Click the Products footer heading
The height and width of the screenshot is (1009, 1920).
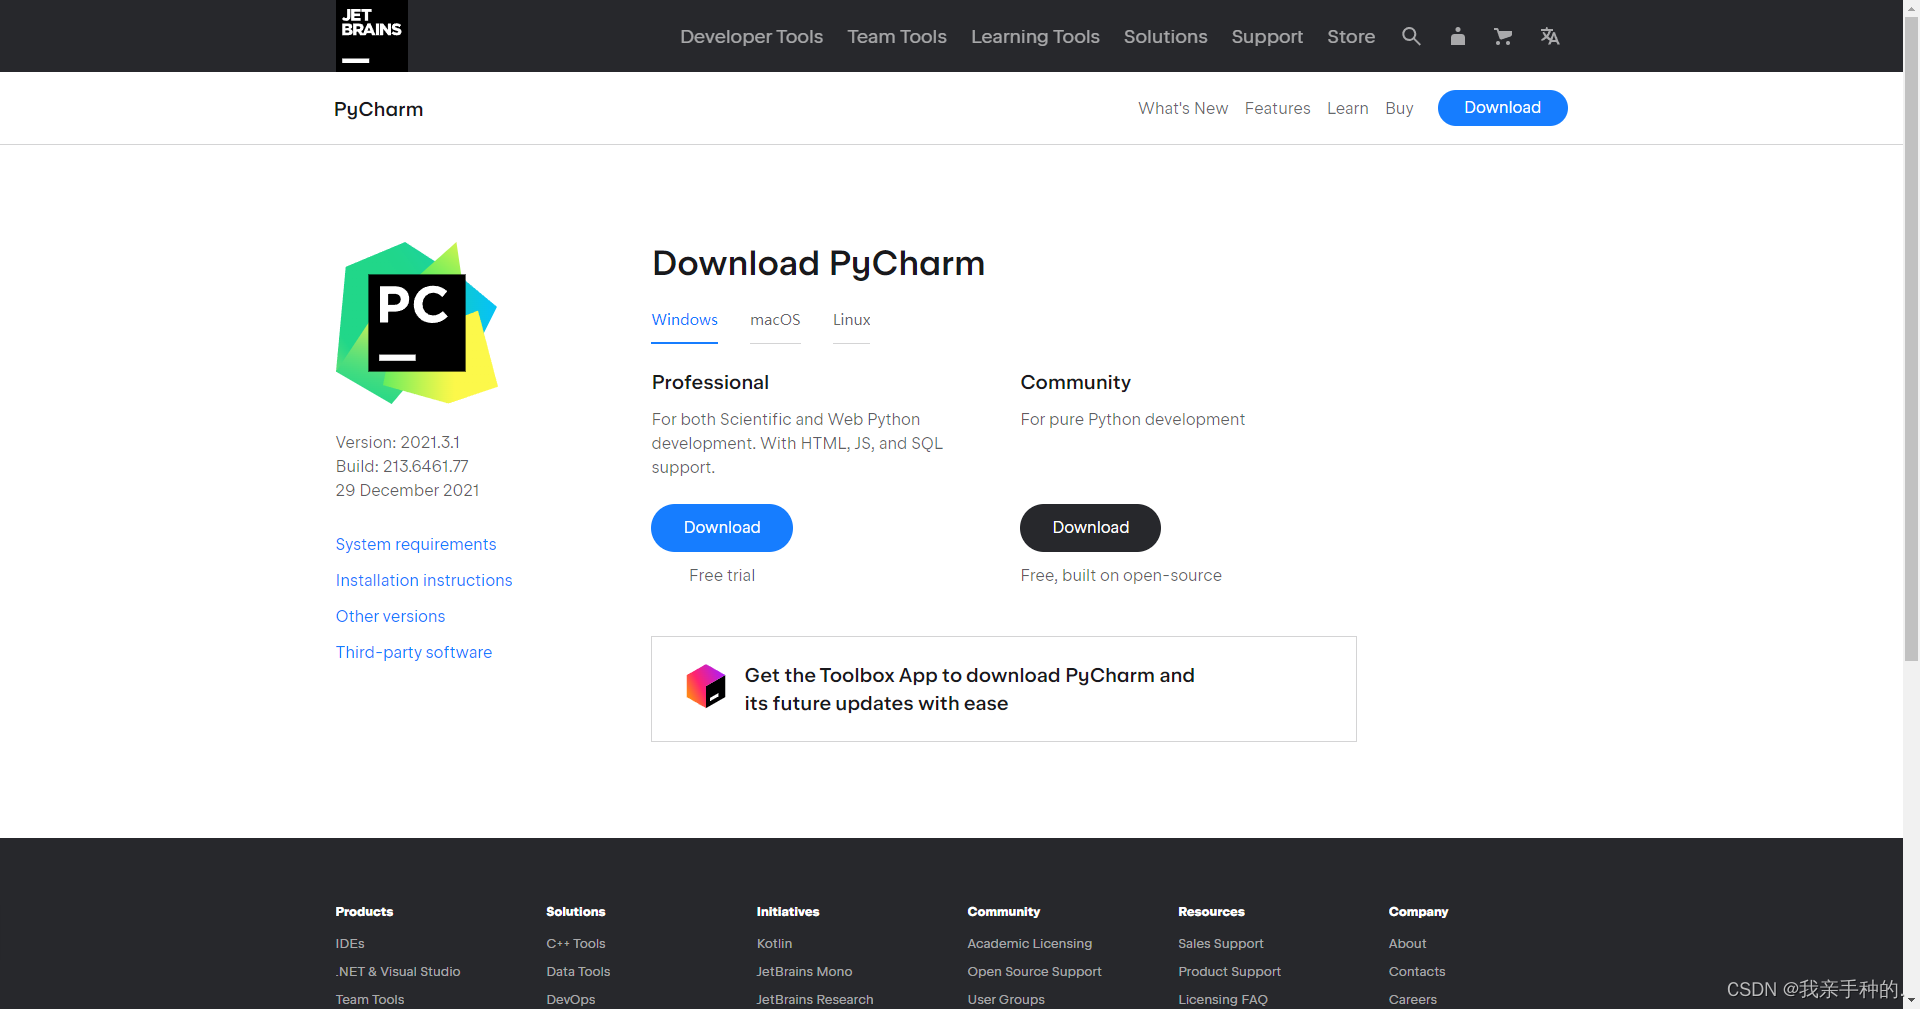tap(364, 912)
